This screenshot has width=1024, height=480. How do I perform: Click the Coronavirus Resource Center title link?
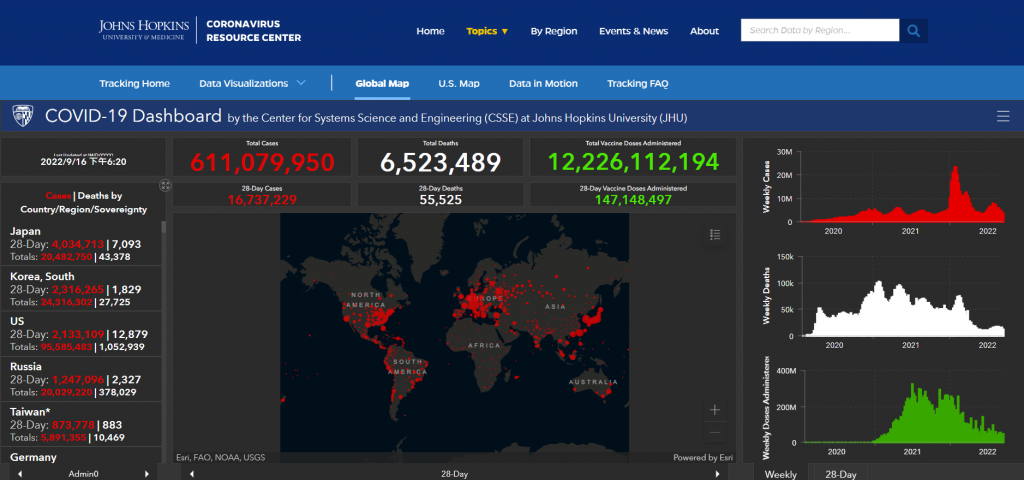[x=253, y=31]
